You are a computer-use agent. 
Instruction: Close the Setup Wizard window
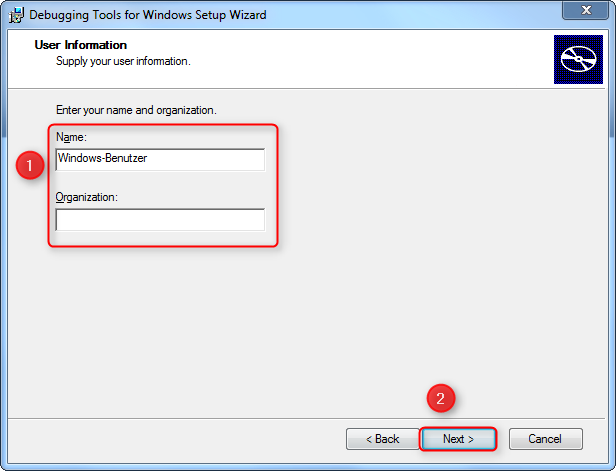586,10
